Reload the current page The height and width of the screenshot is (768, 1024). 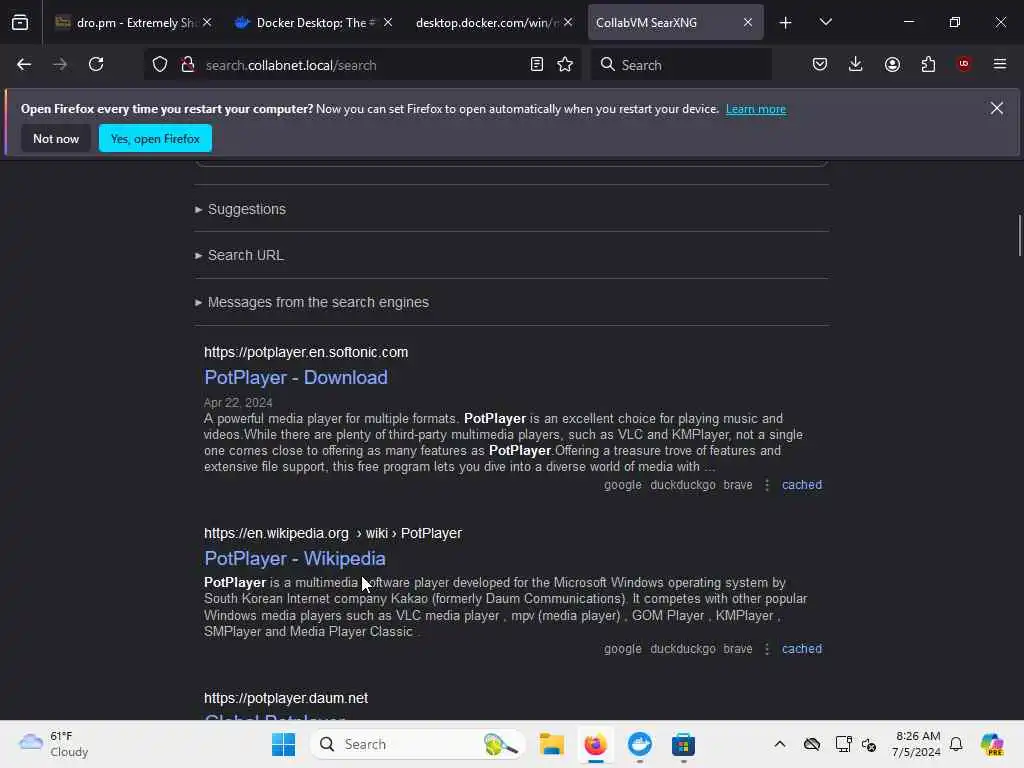coord(96,64)
